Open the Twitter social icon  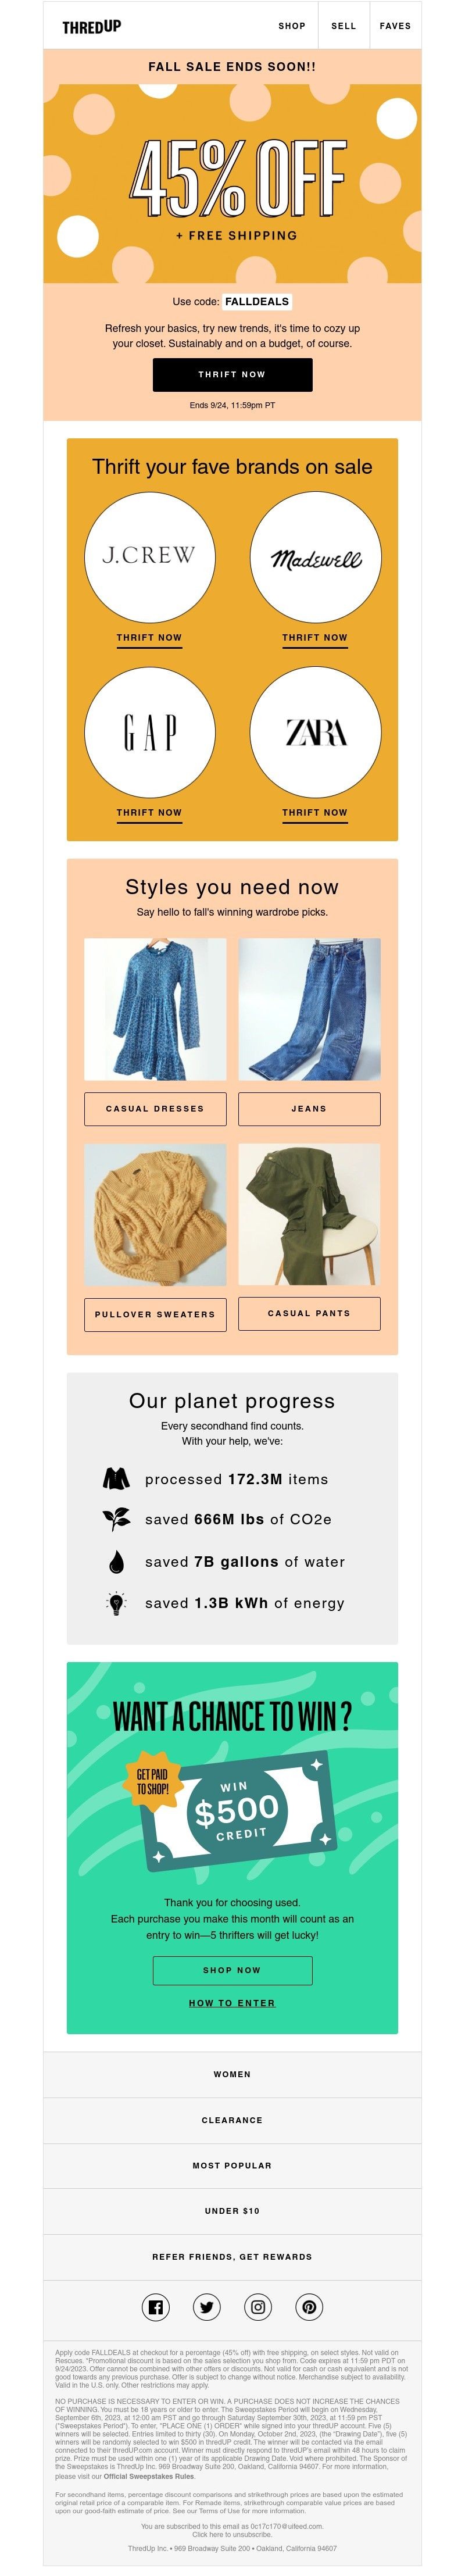pyautogui.click(x=207, y=2307)
